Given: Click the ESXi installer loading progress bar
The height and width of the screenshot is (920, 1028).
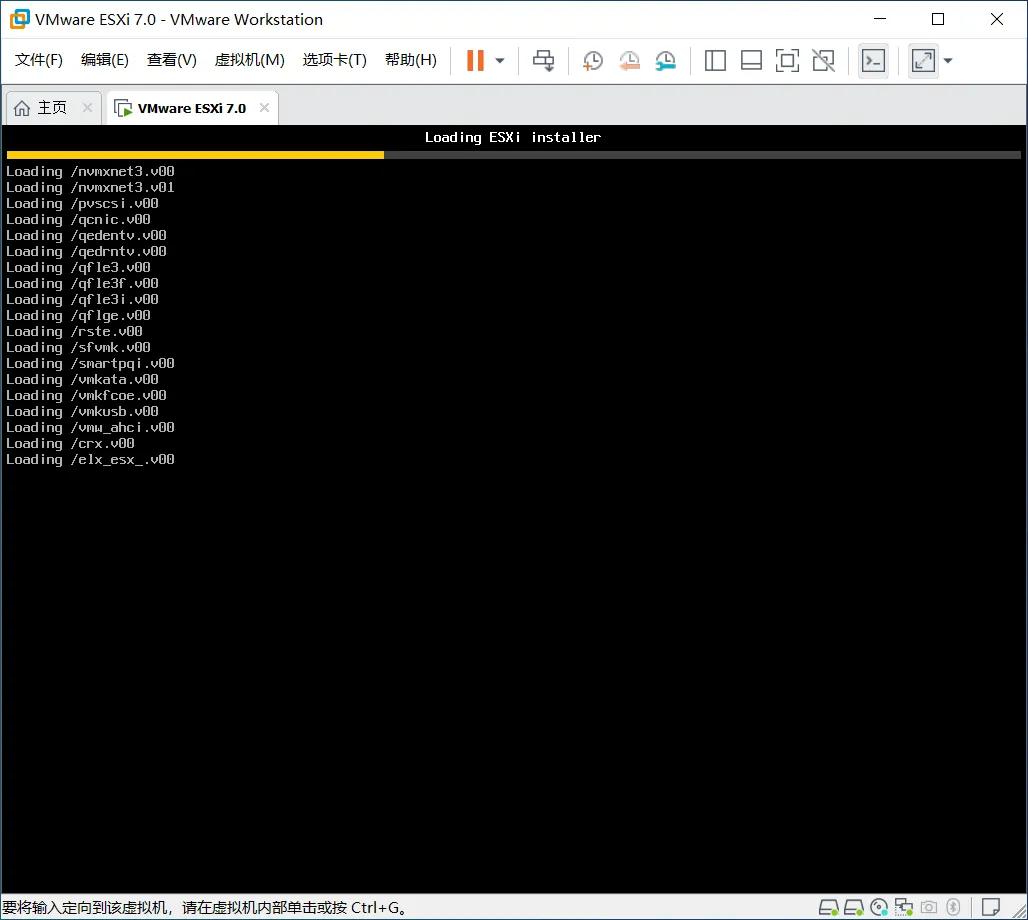Looking at the screenshot, I should tap(513, 155).
